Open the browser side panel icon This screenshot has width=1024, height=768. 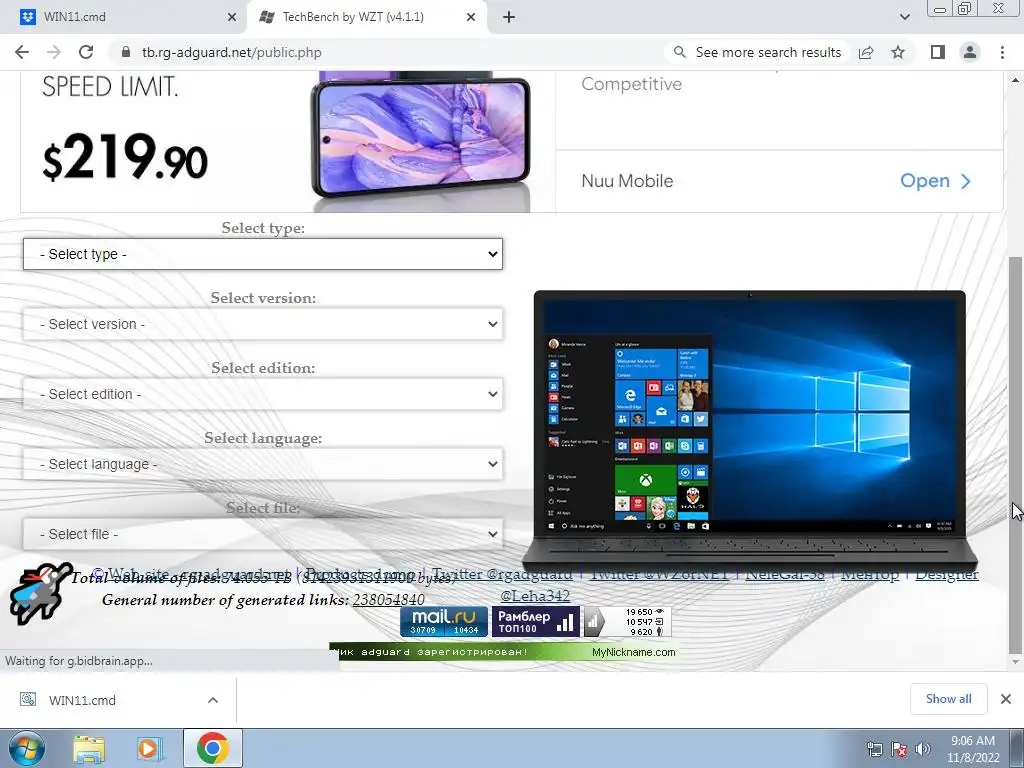[938, 52]
